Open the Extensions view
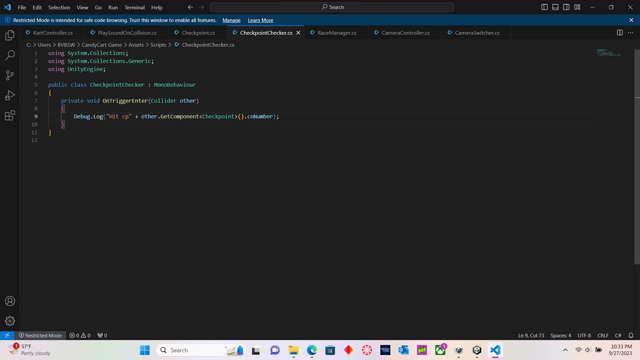Screen dimensions: 640x360 pyautogui.click(x=10, y=116)
